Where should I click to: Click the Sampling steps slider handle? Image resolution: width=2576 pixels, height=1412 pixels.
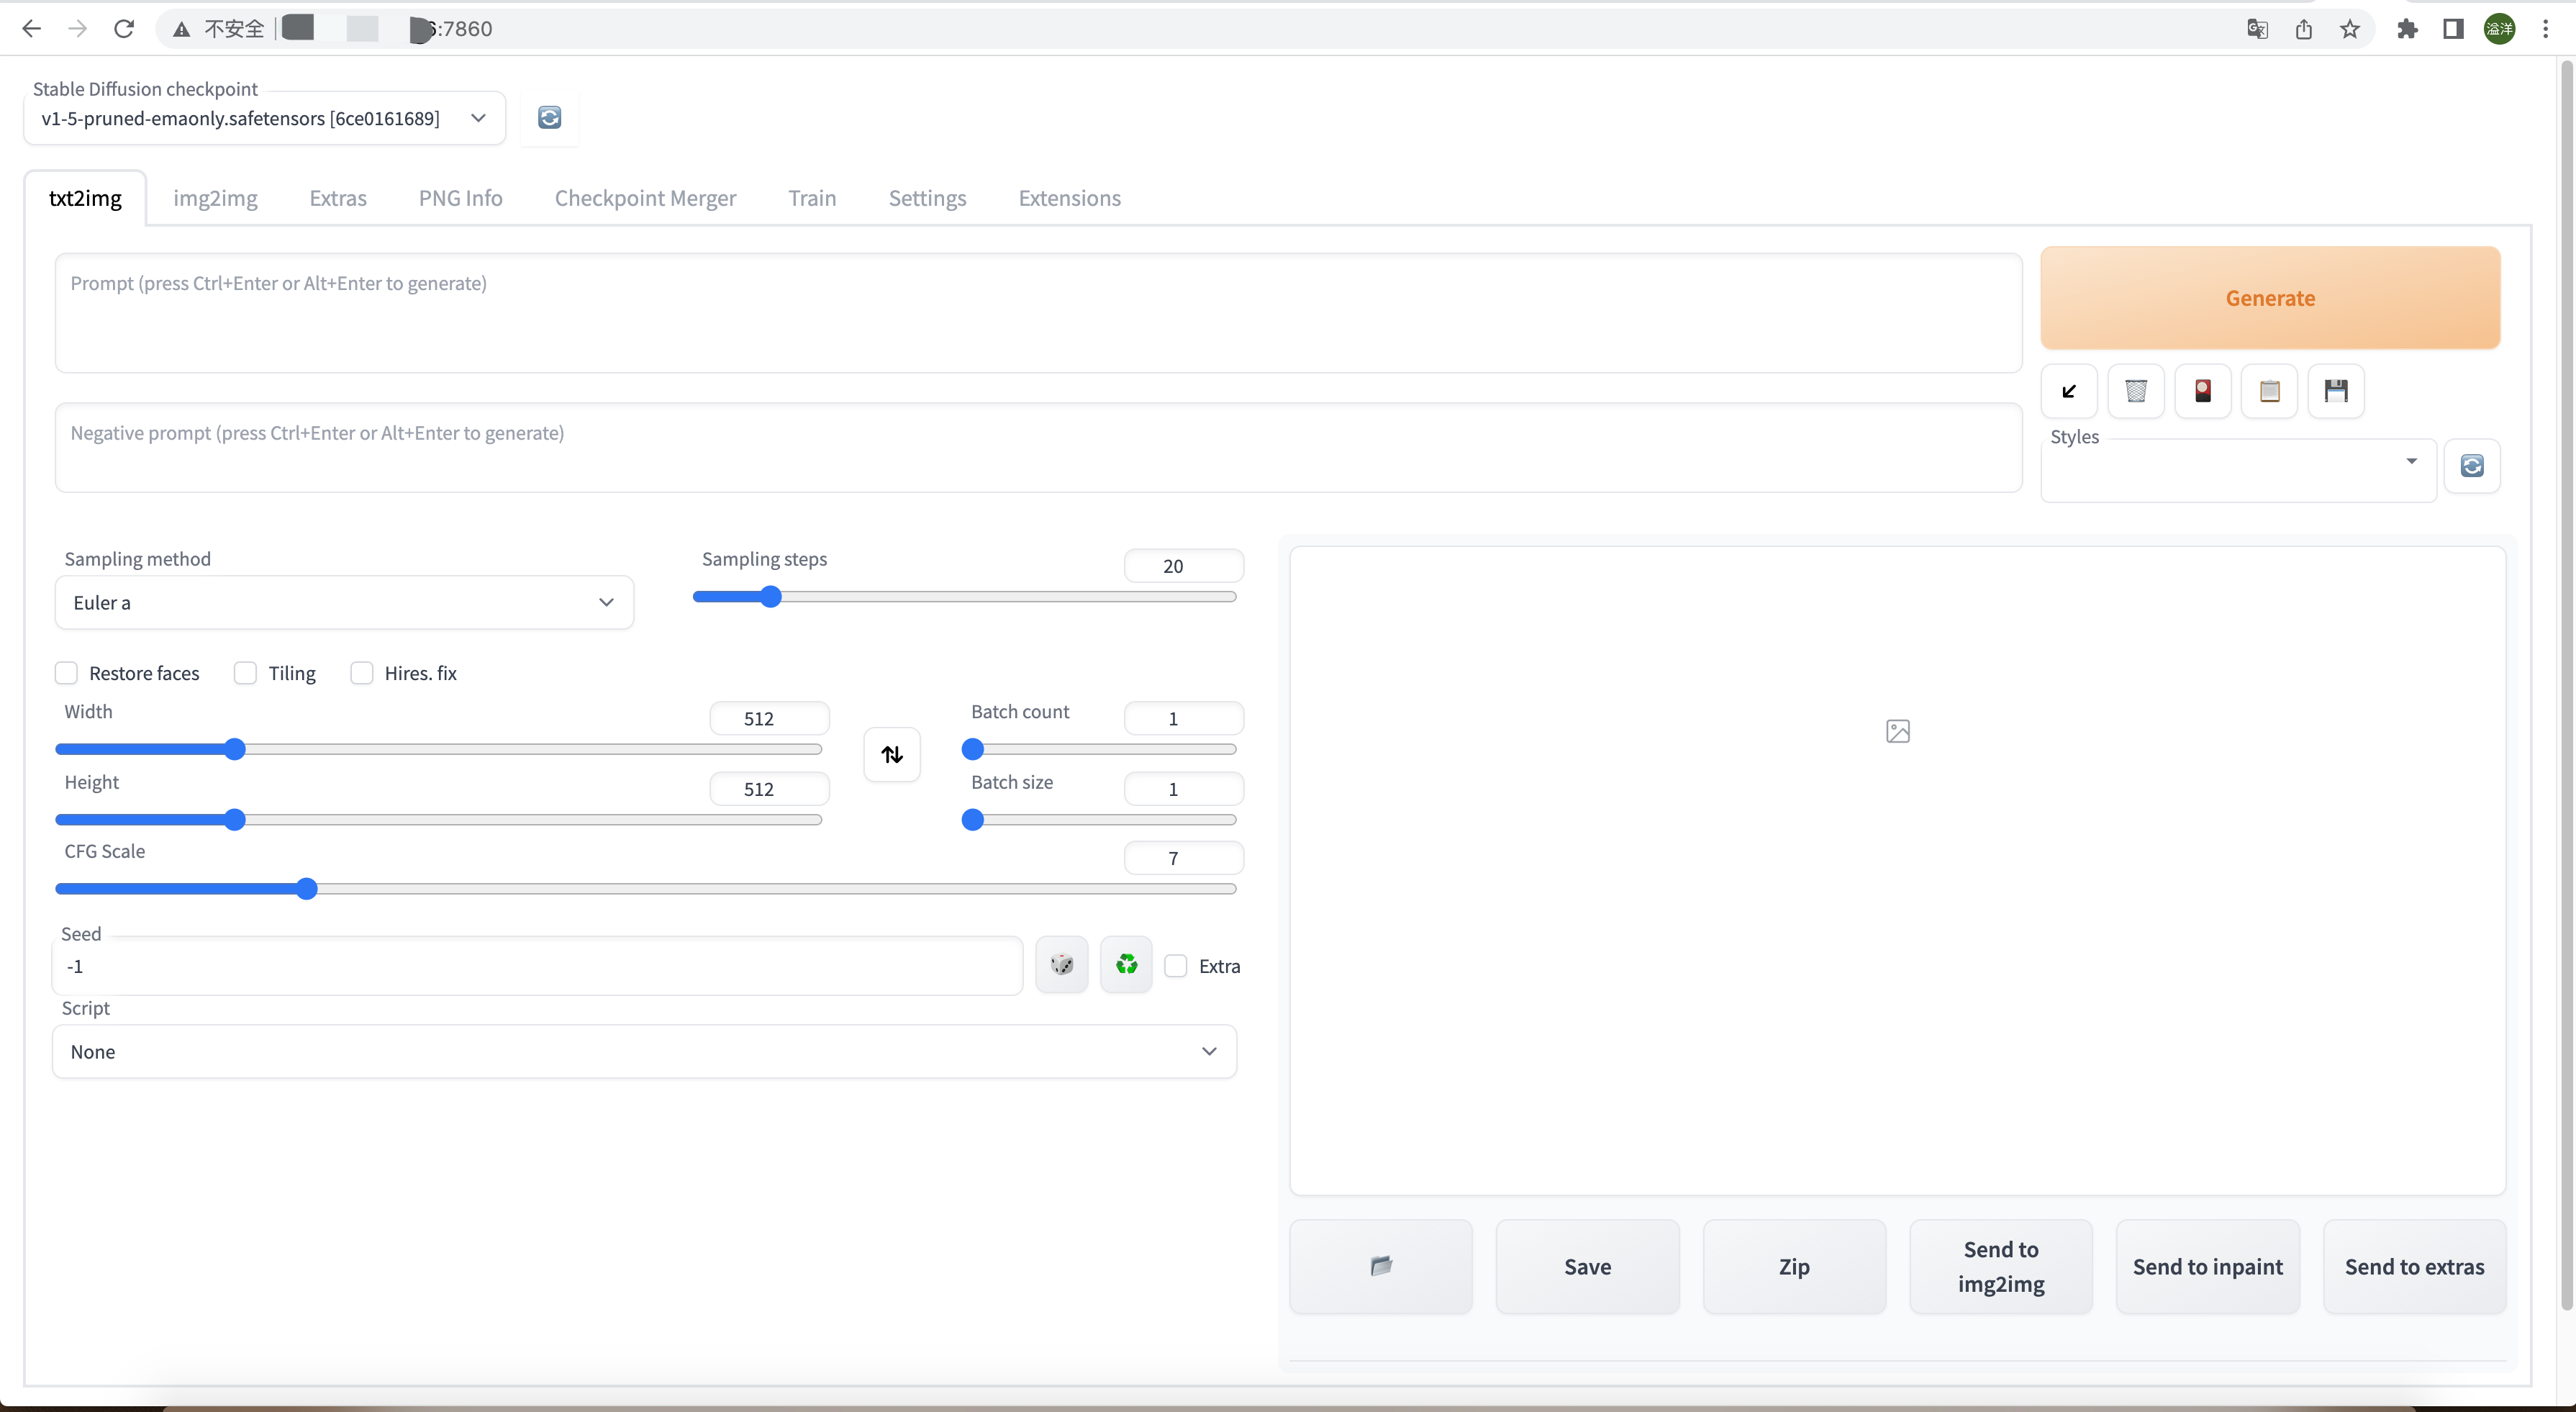click(x=770, y=597)
